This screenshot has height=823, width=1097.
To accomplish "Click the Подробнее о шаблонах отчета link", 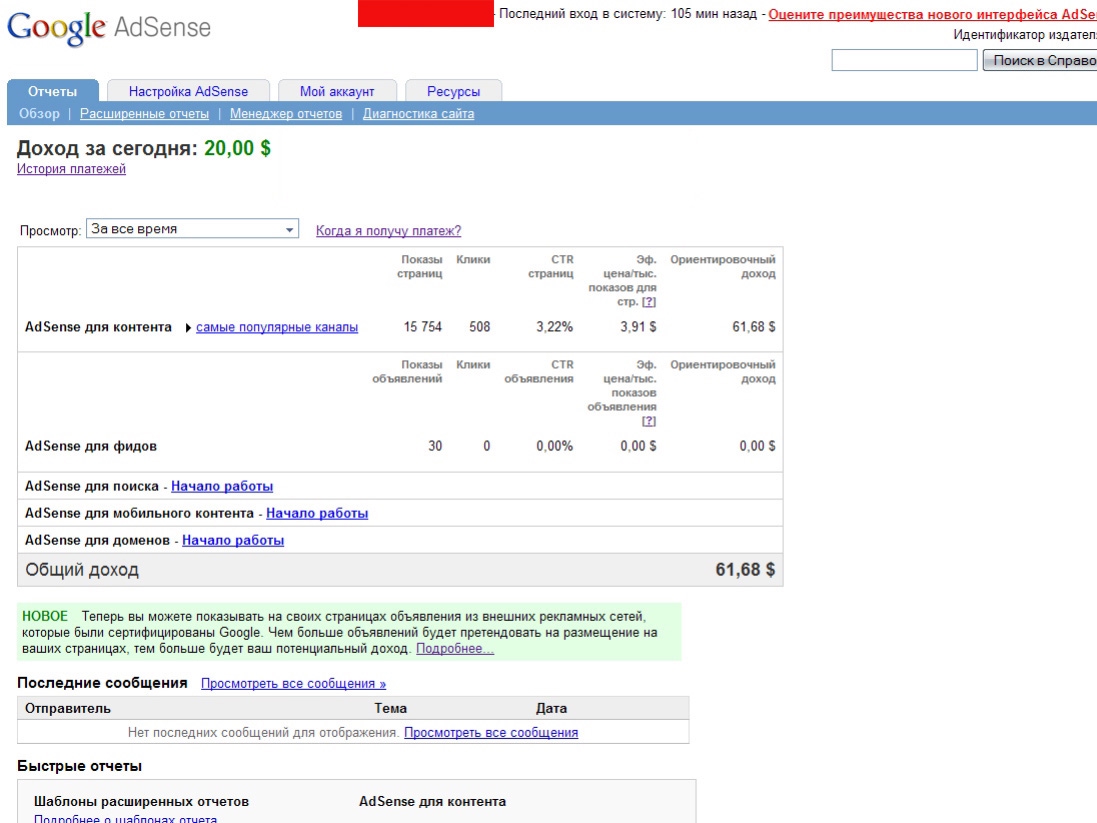I will tap(125, 818).
